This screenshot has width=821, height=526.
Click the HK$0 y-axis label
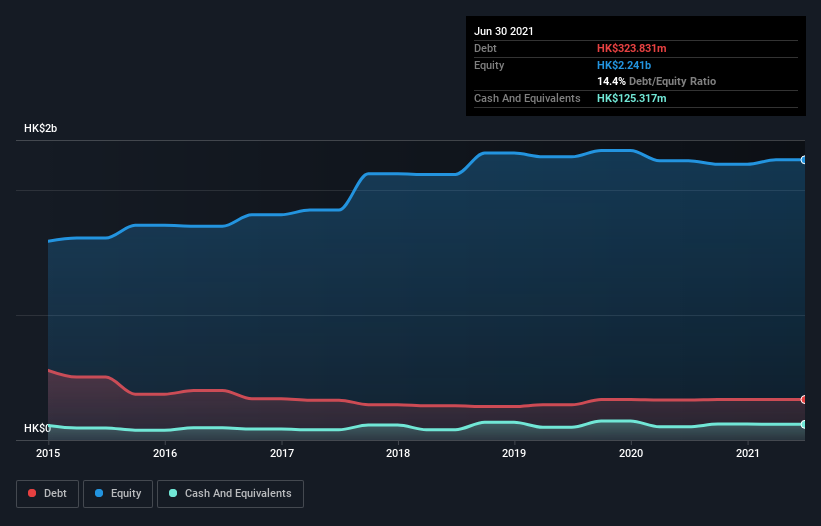37,428
